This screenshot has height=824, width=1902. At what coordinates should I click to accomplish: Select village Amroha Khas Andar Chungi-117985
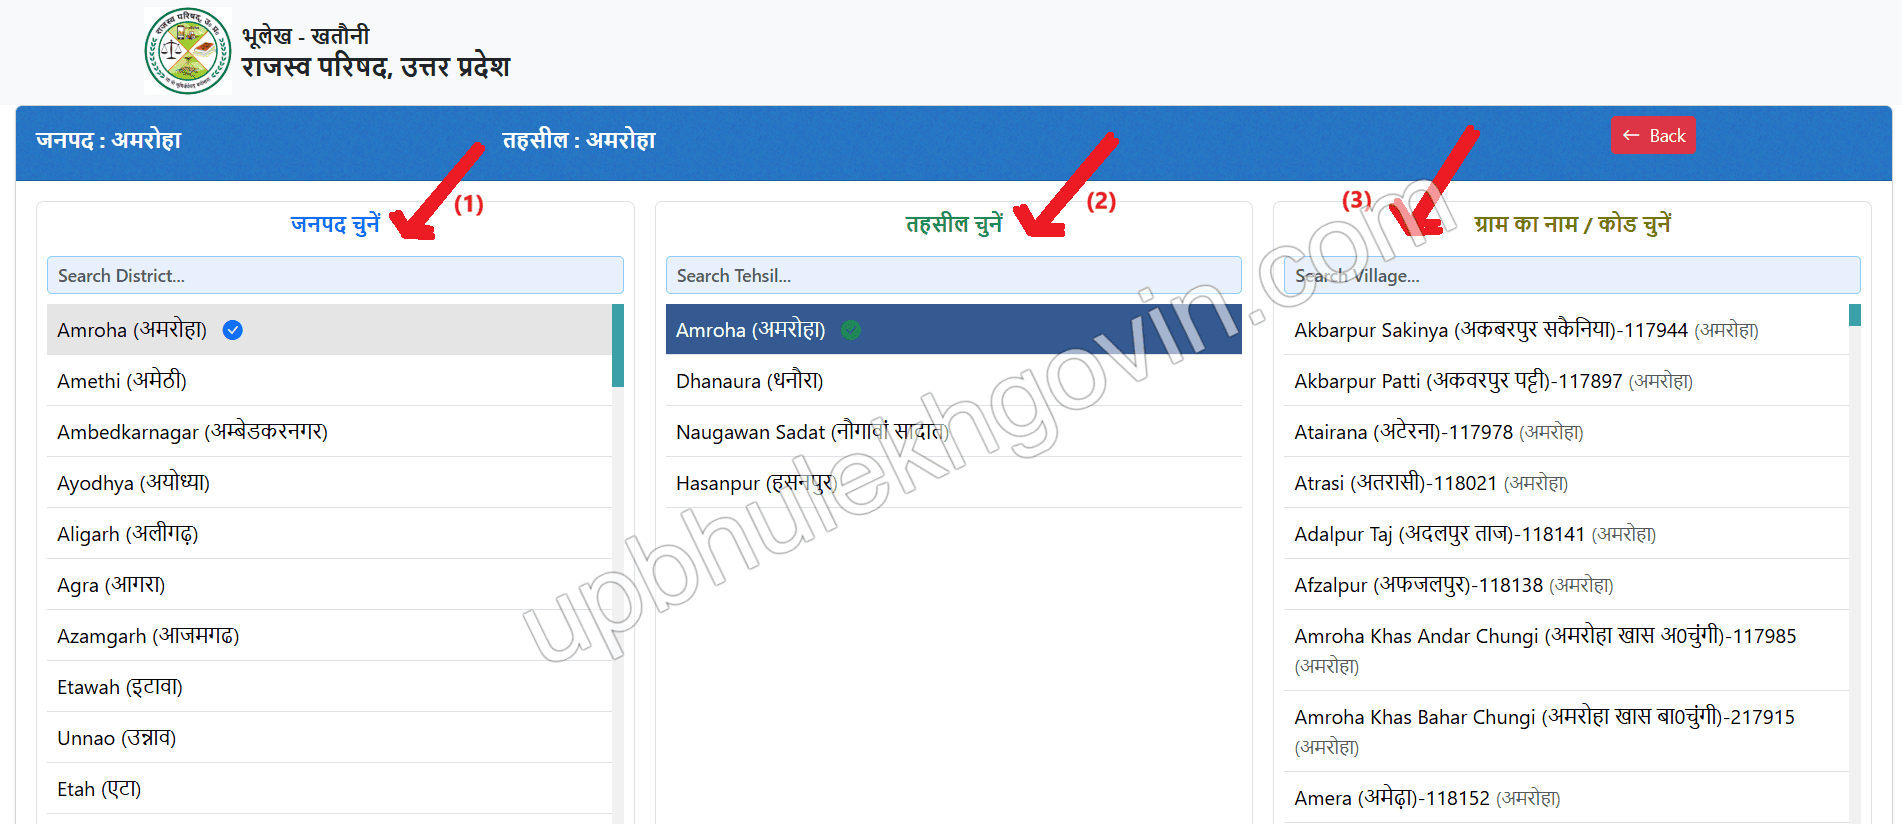[1566, 650]
